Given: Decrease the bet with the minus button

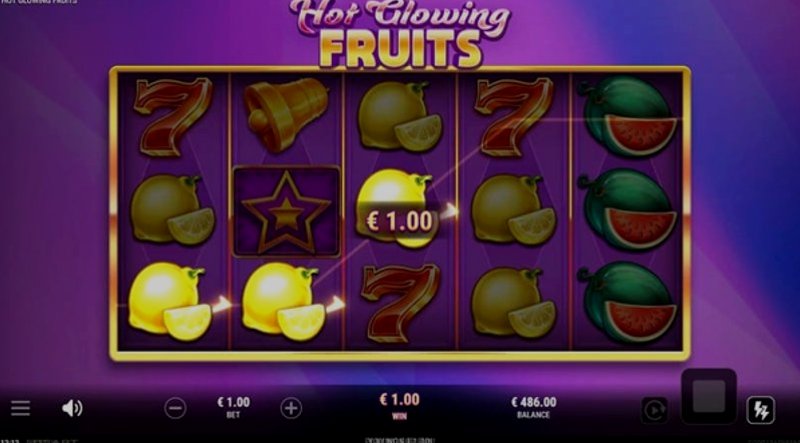Looking at the screenshot, I should coord(175,408).
